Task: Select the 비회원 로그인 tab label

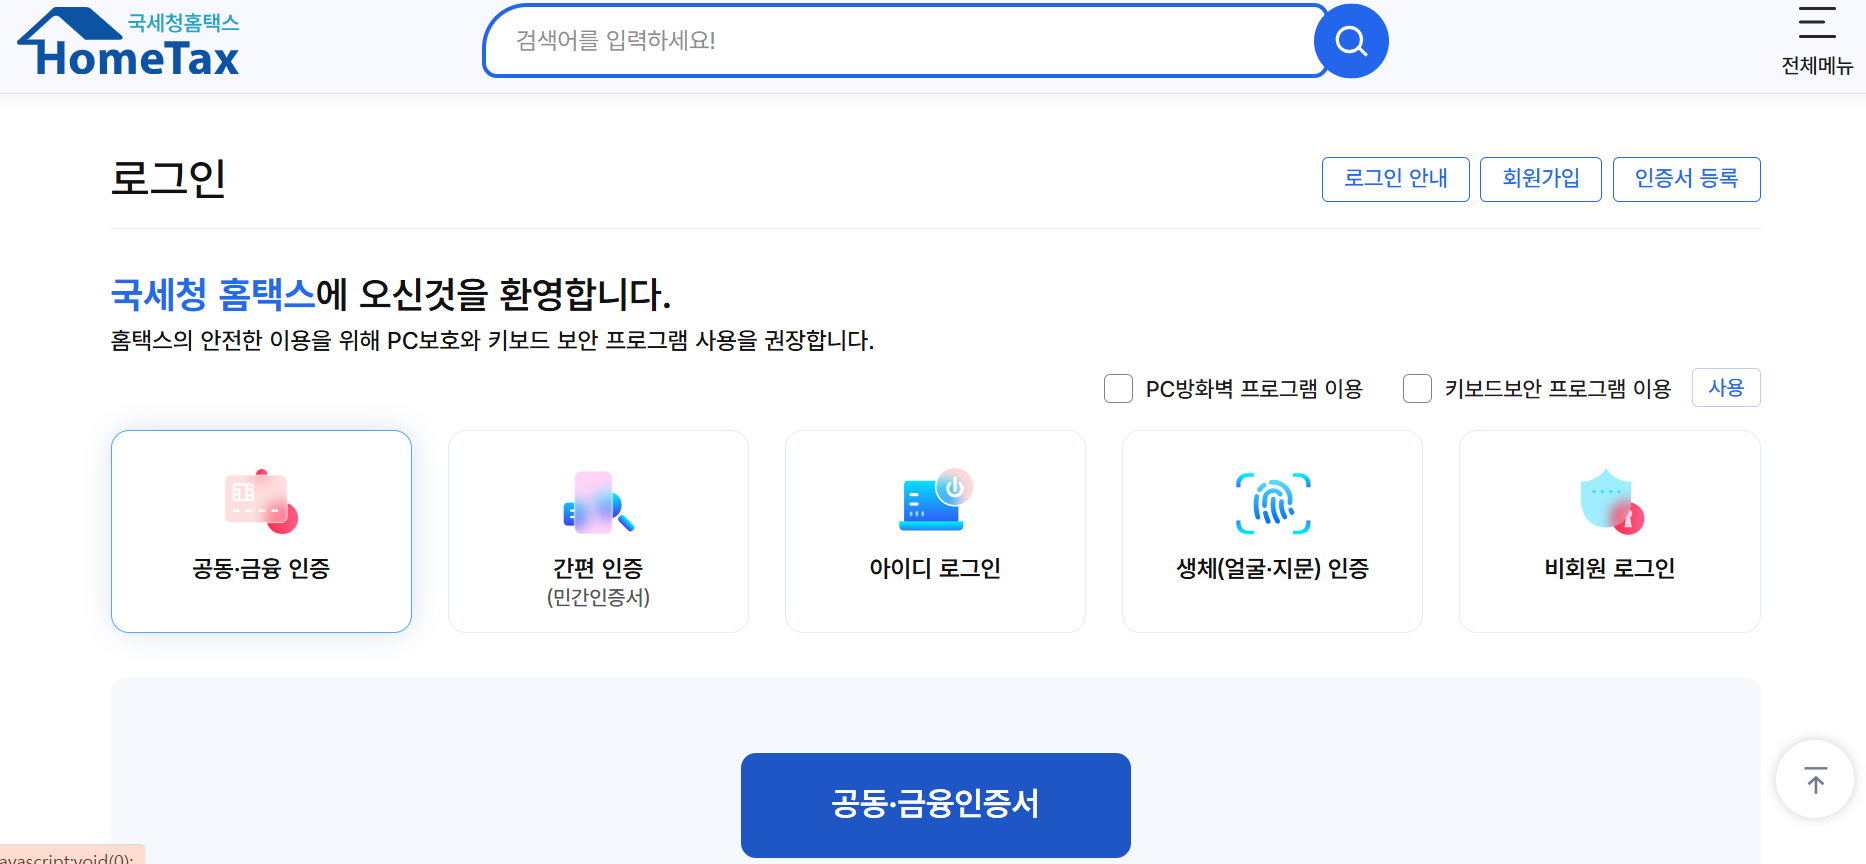Action: (1610, 568)
